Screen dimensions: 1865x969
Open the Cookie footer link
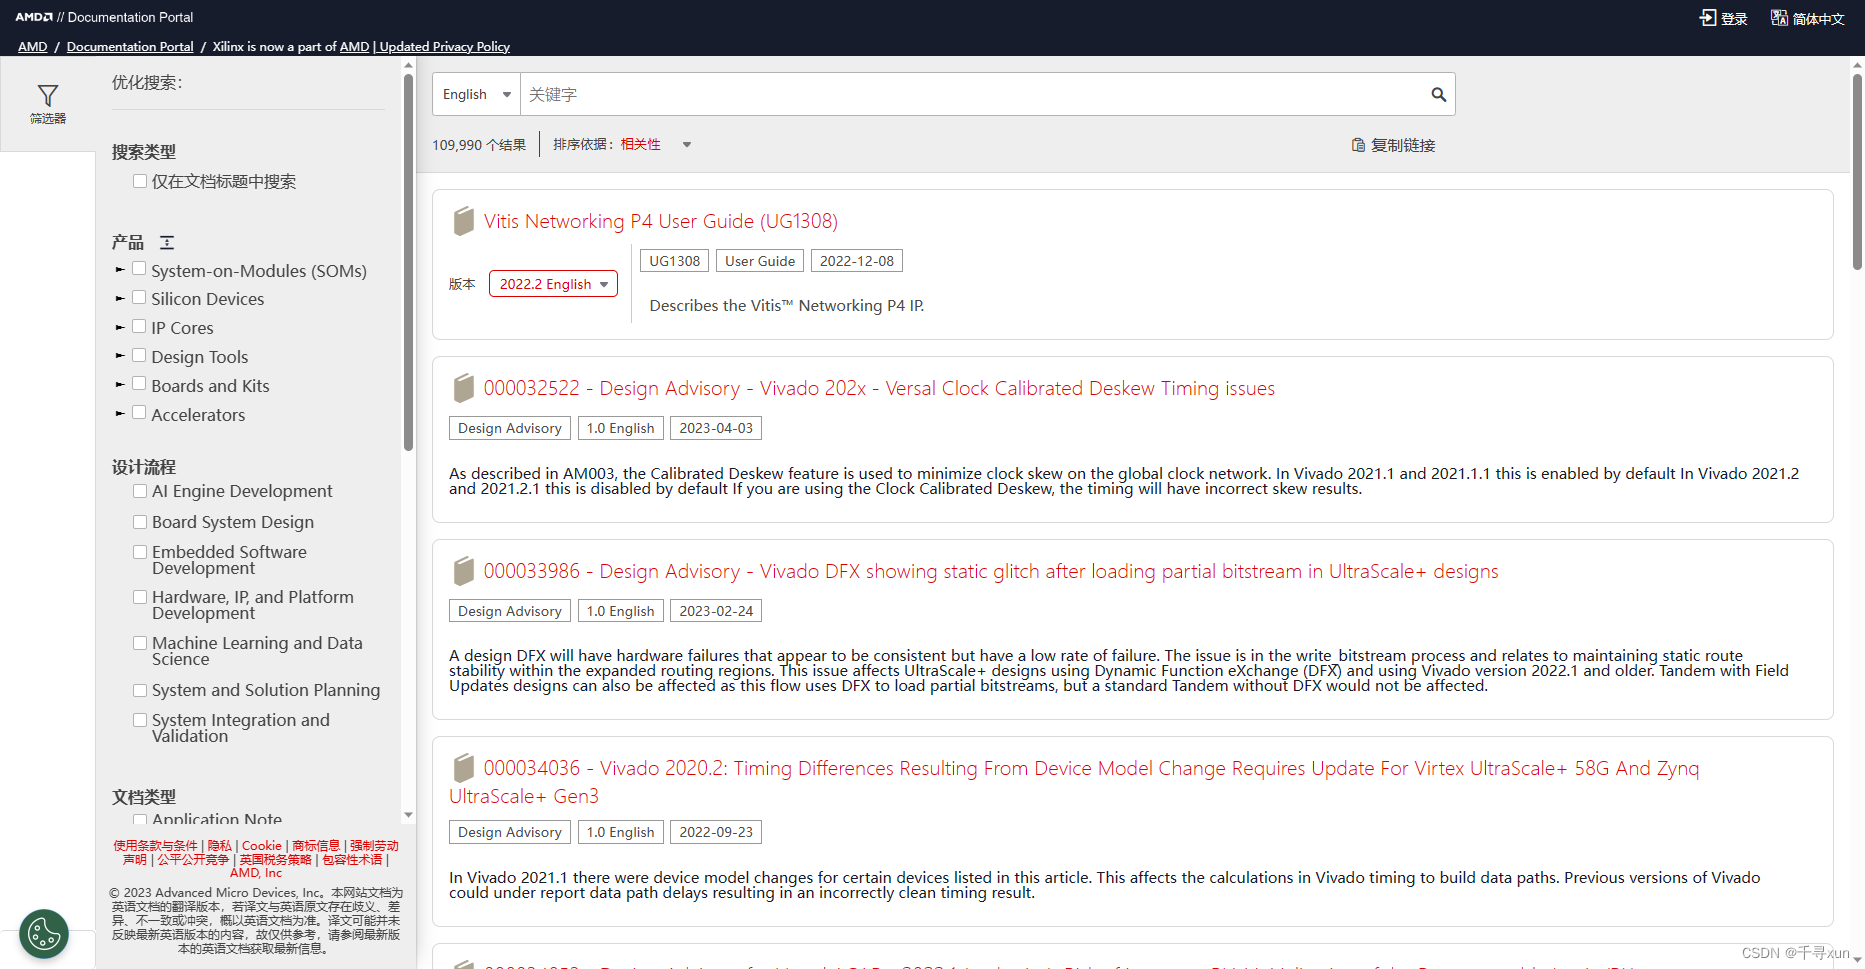(262, 846)
